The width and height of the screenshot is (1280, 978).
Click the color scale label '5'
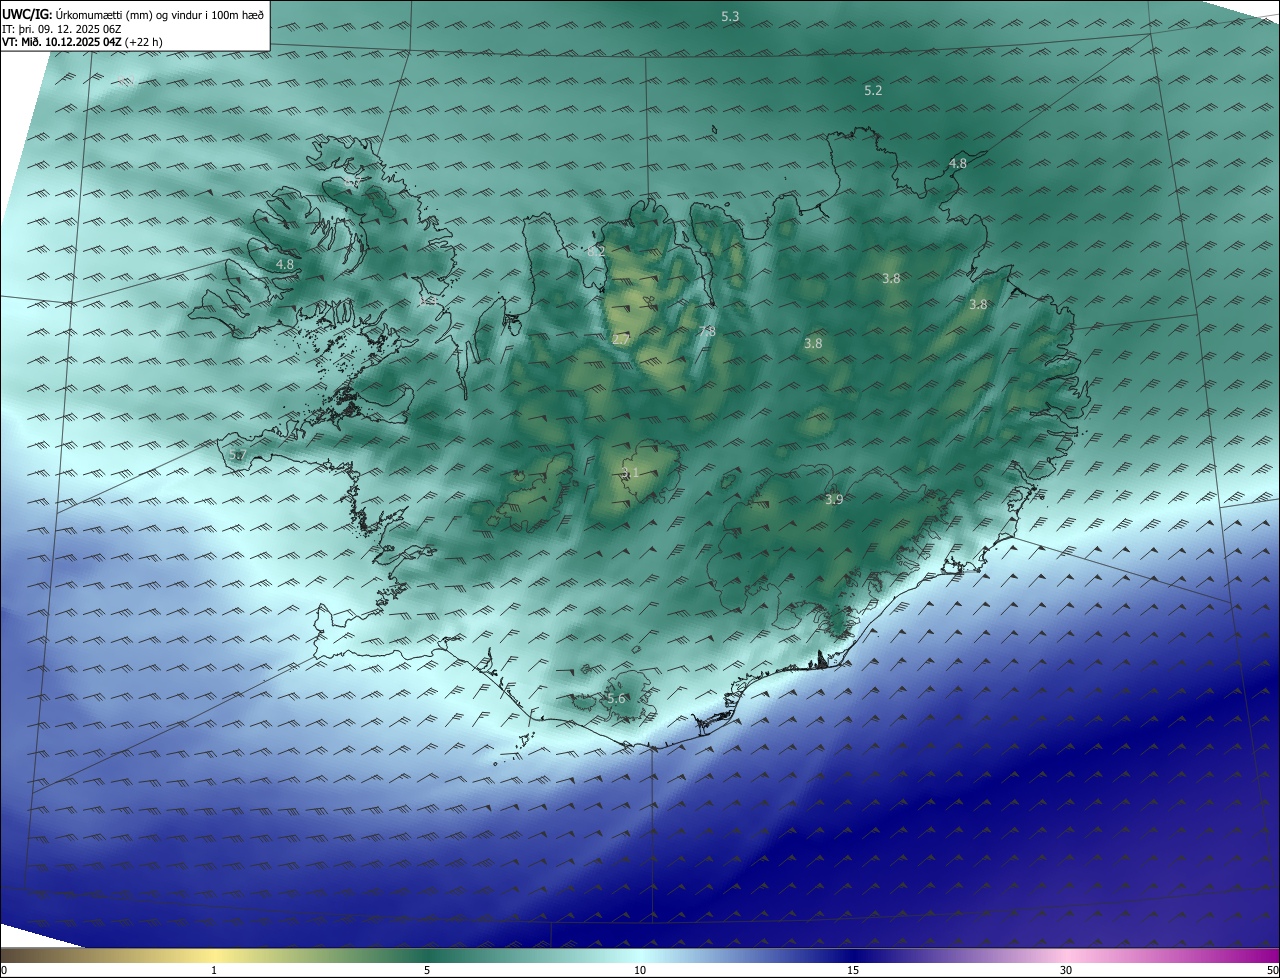coord(427,970)
